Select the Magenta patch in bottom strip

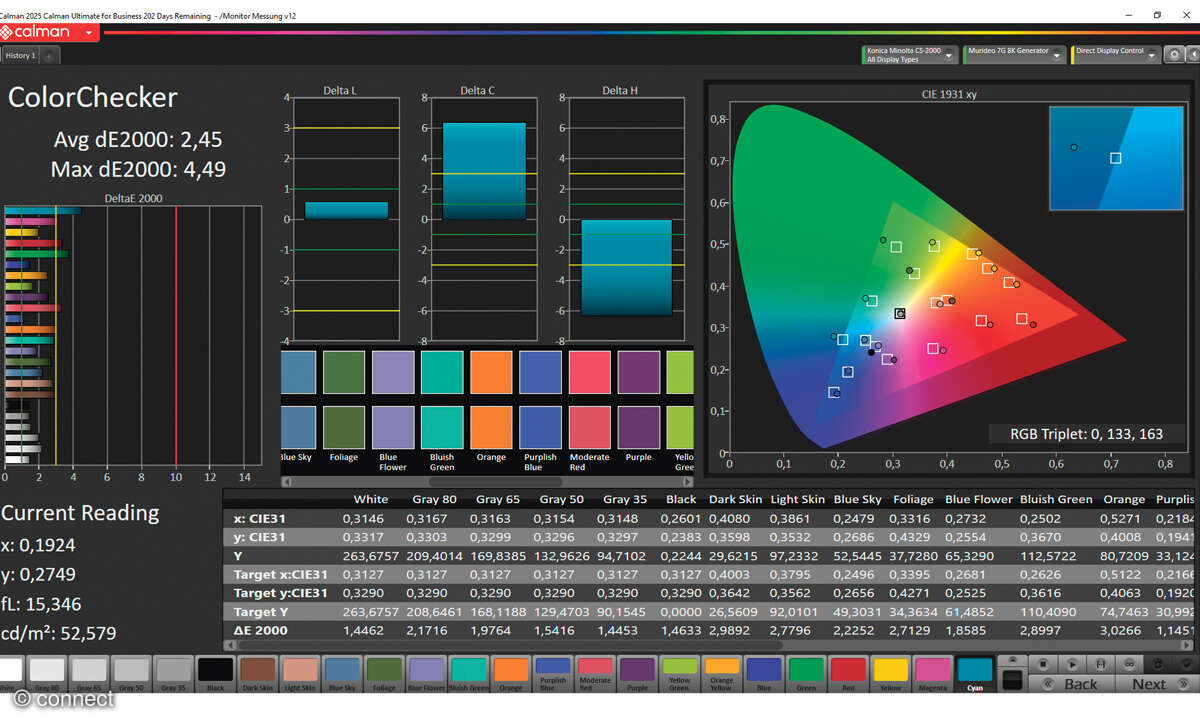click(x=932, y=673)
